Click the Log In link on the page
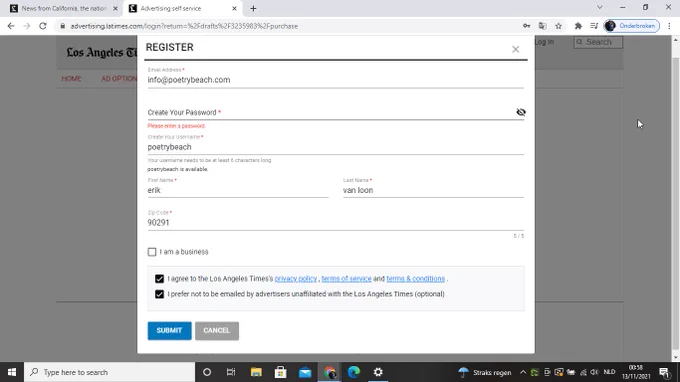The width and height of the screenshot is (680, 382). click(x=544, y=42)
